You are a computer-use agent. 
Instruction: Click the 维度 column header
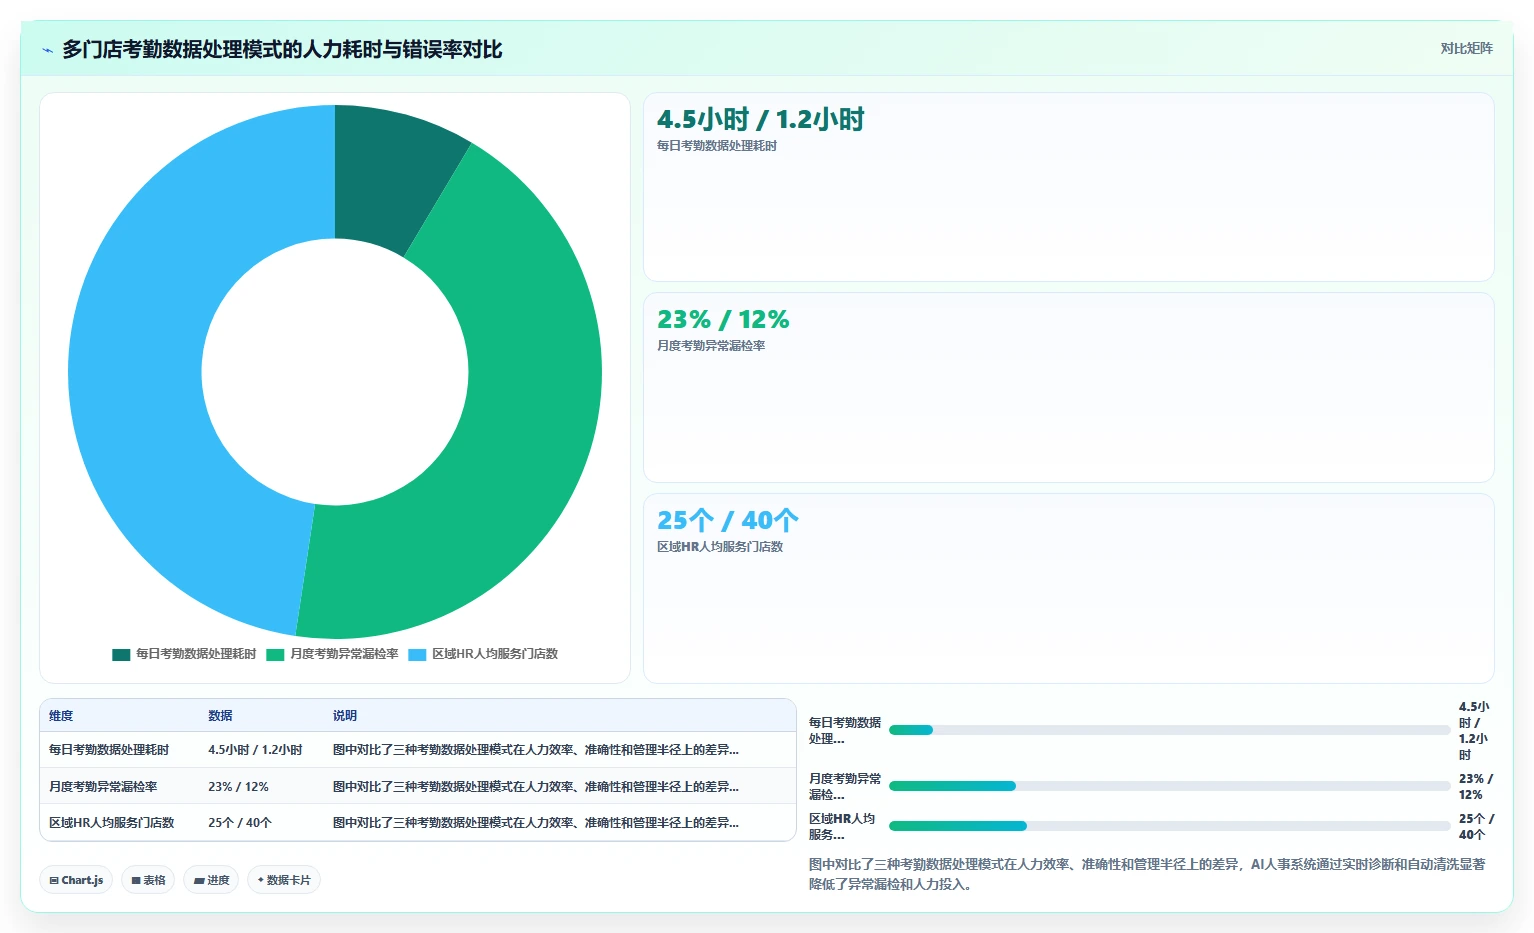61,716
